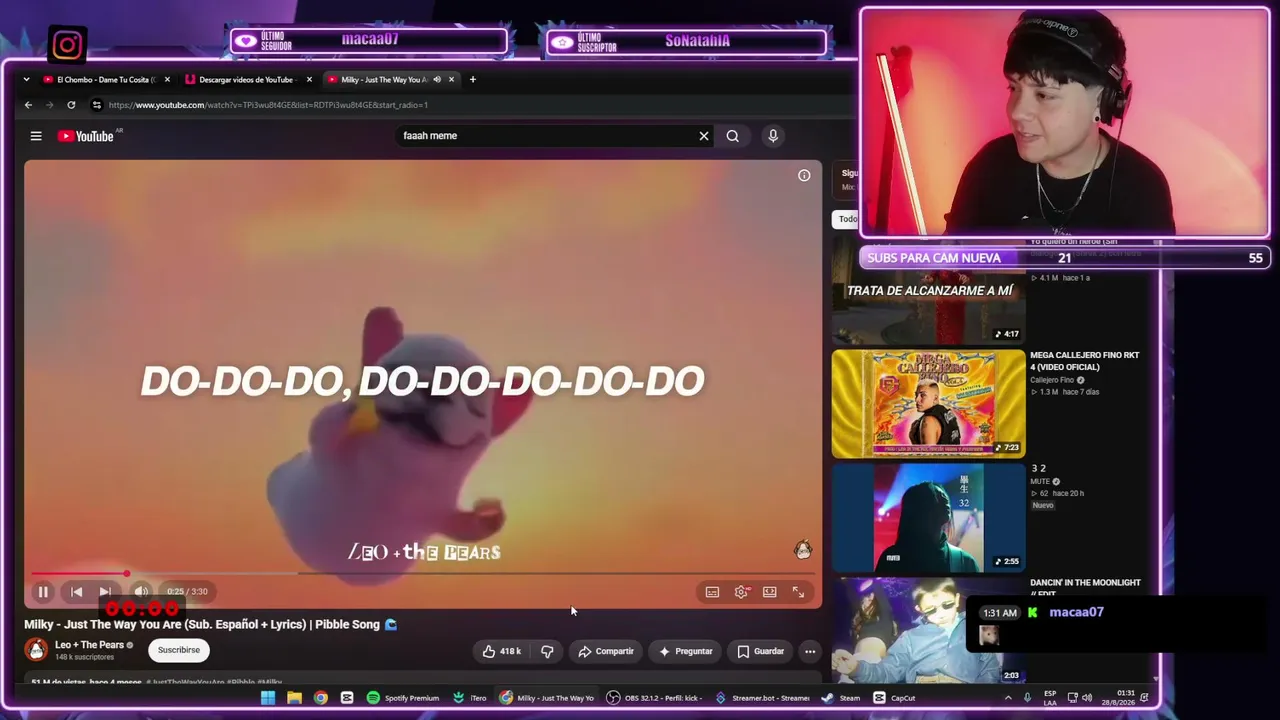1280x720 pixels.
Task: Save the video with Guardar
Action: (760, 651)
